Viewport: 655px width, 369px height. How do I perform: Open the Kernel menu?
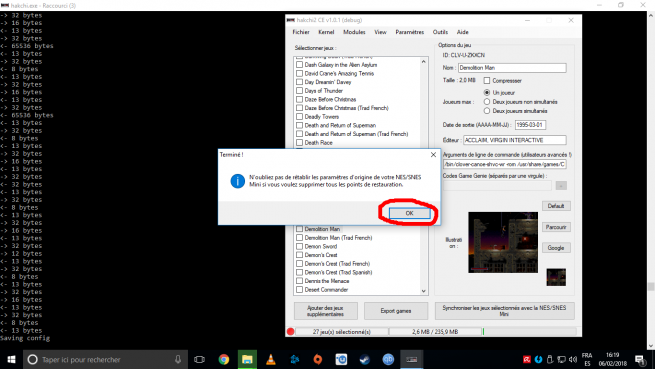[326, 32]
